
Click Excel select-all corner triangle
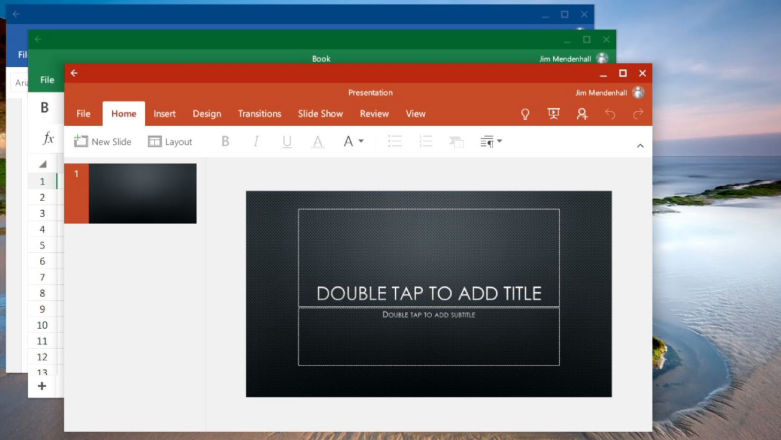pos(43,164)
